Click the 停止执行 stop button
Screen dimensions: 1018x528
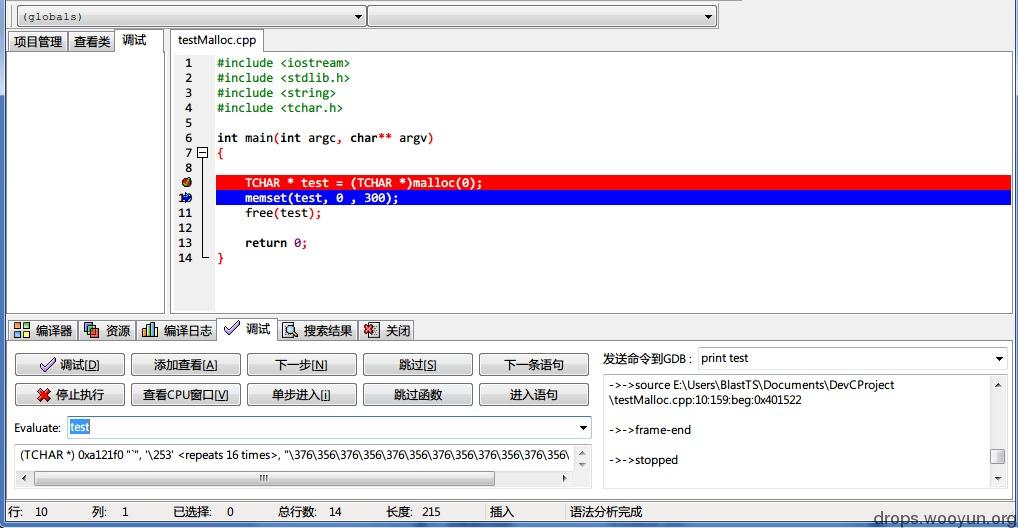coord(69,394)
